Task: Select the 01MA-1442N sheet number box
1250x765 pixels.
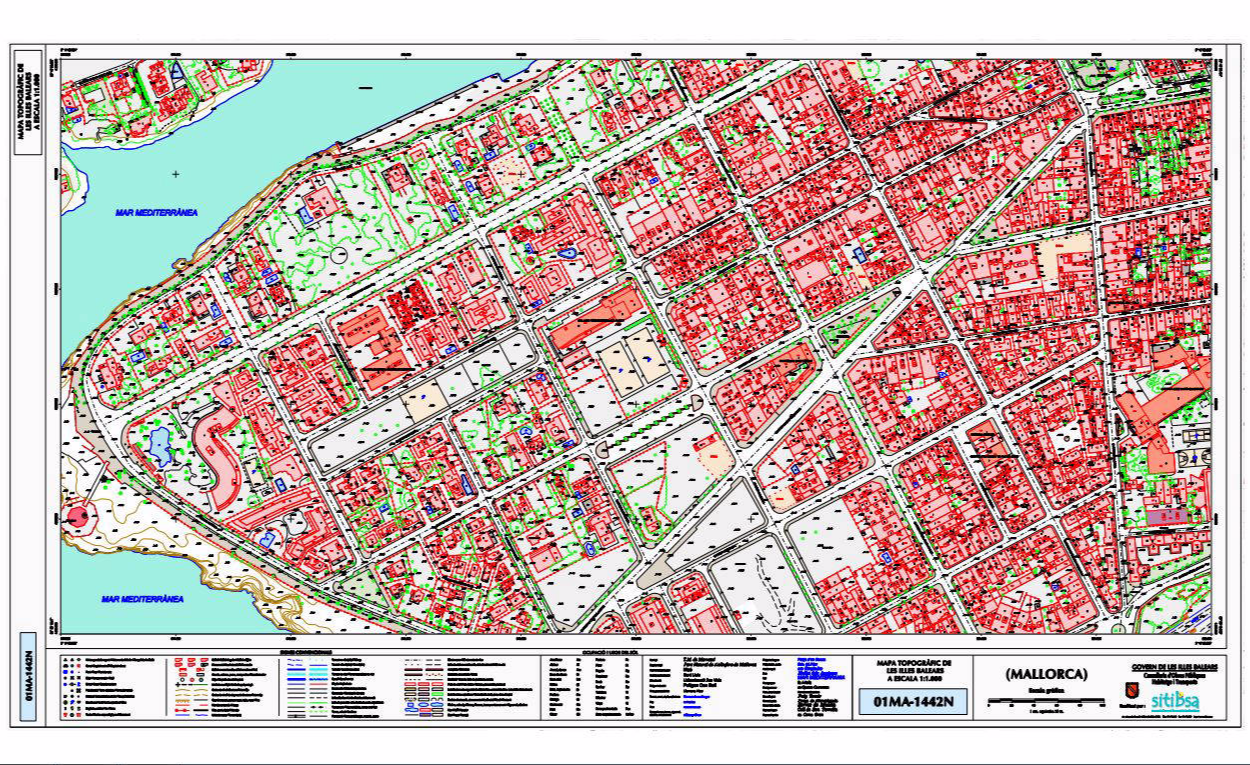Action: (913, 702)
